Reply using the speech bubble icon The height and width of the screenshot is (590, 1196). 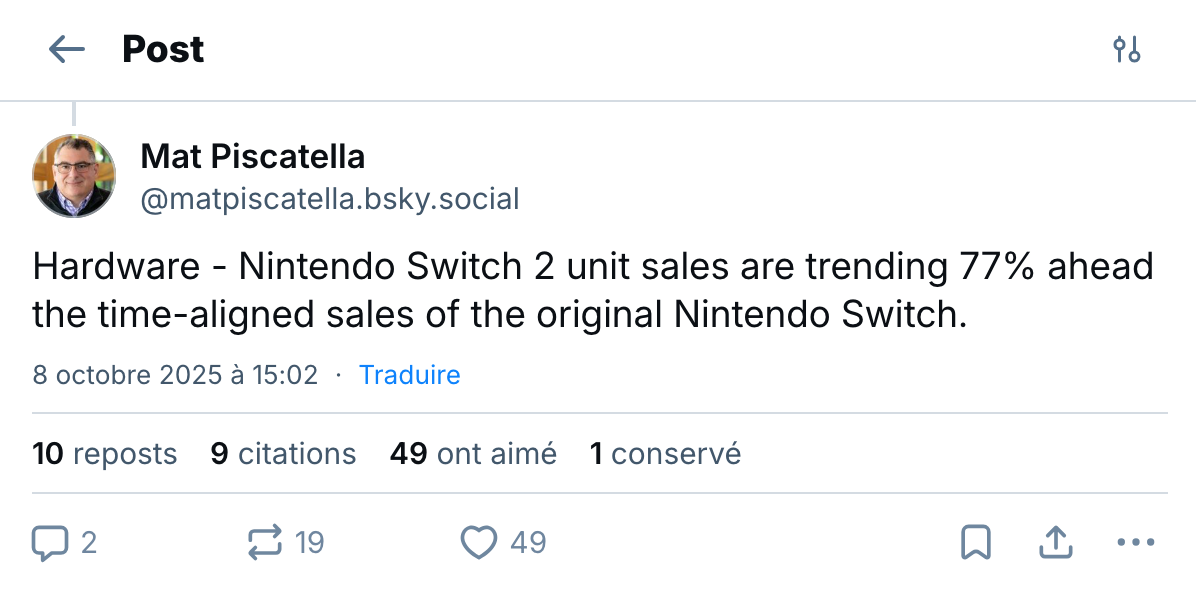point(50,543)
